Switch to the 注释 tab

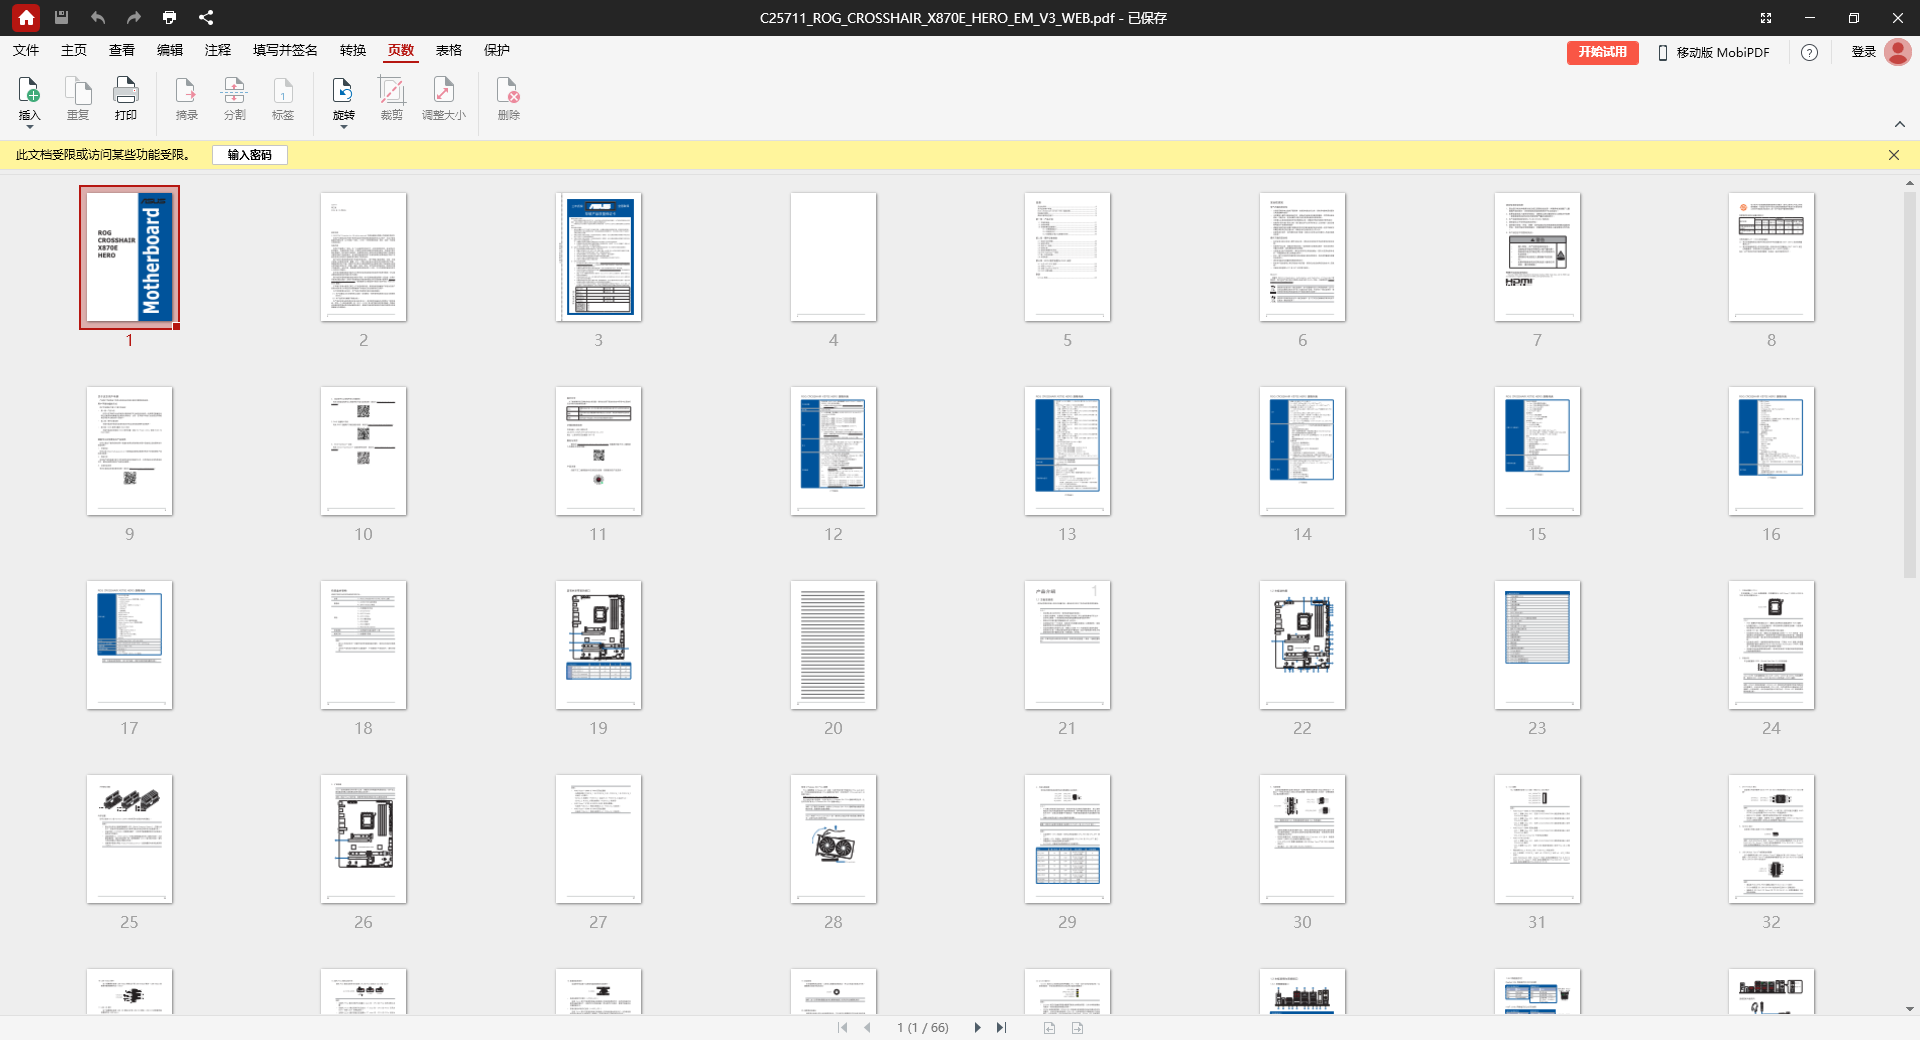coord(218,50)
